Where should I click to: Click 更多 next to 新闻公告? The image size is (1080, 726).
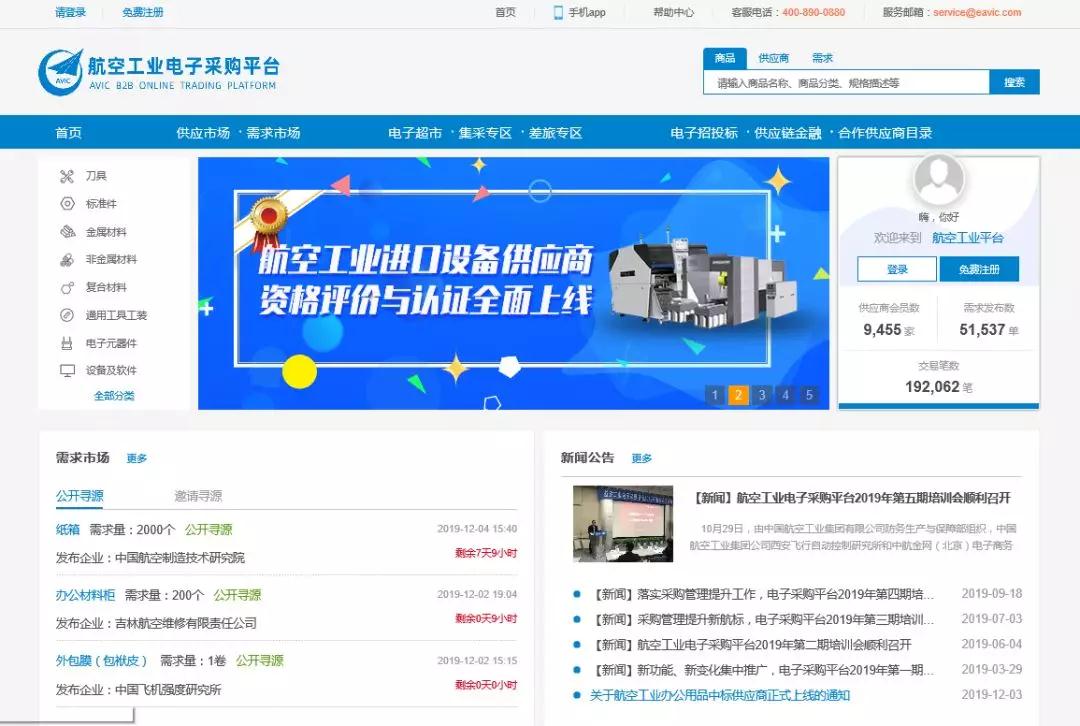[x=641, y=459]
